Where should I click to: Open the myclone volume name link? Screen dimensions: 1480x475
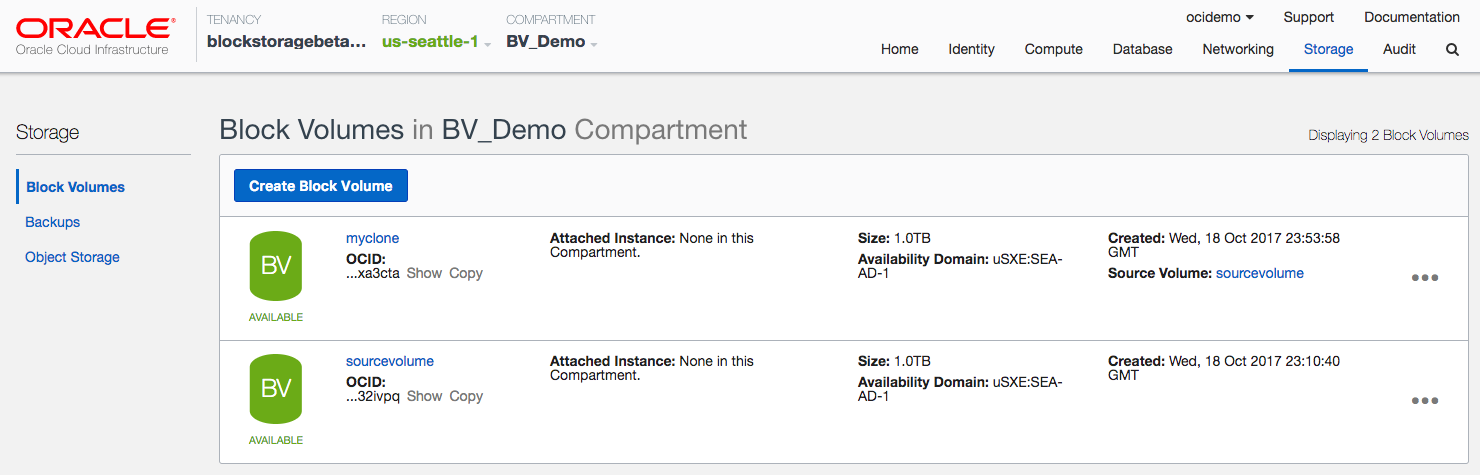pos(372,238)
